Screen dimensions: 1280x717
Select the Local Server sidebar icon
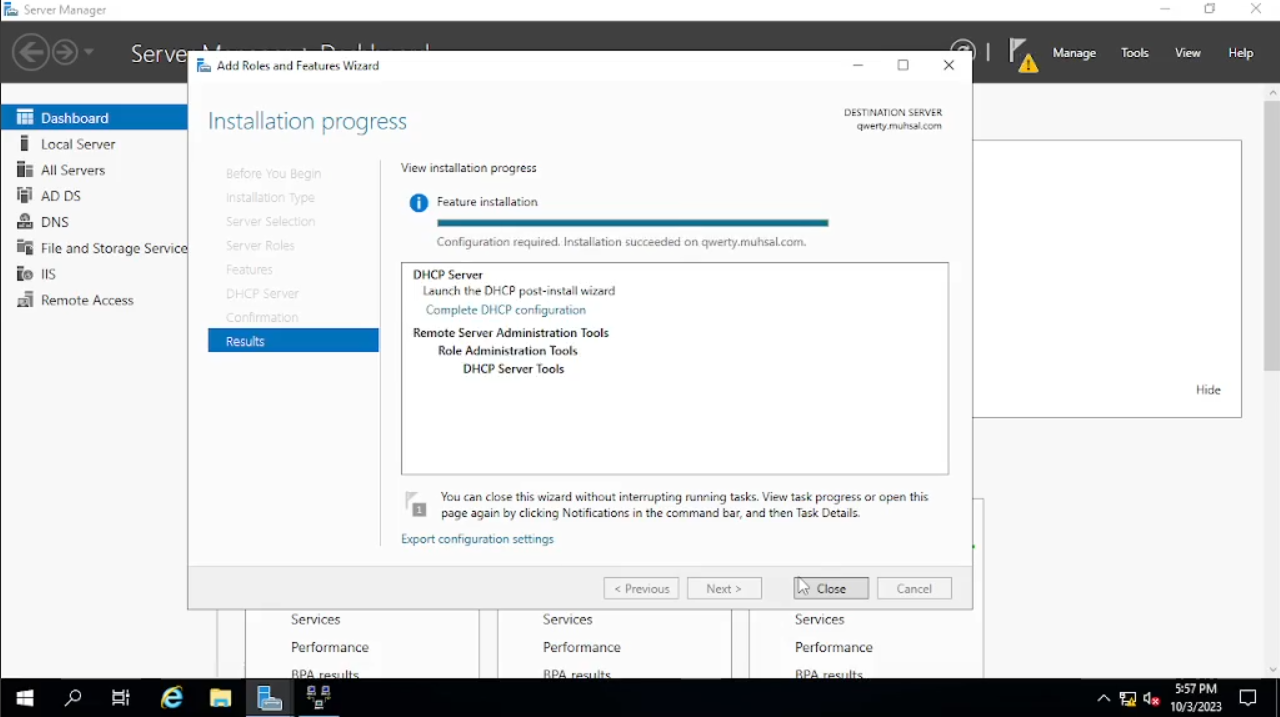click(x=25, y=144)
